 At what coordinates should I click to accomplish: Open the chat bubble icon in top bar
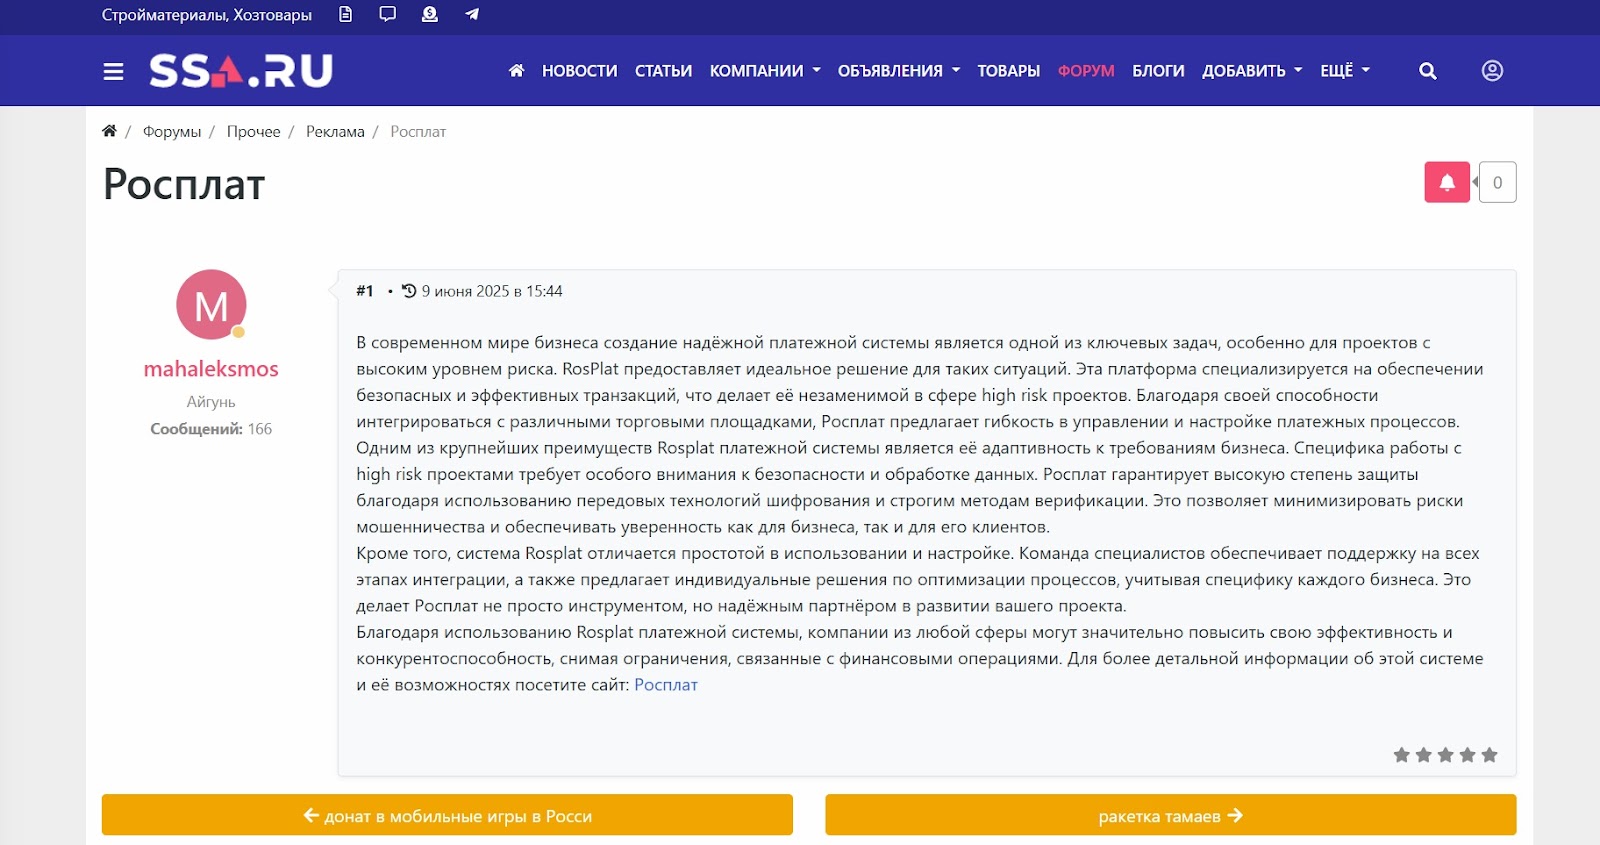click(387, 14)
